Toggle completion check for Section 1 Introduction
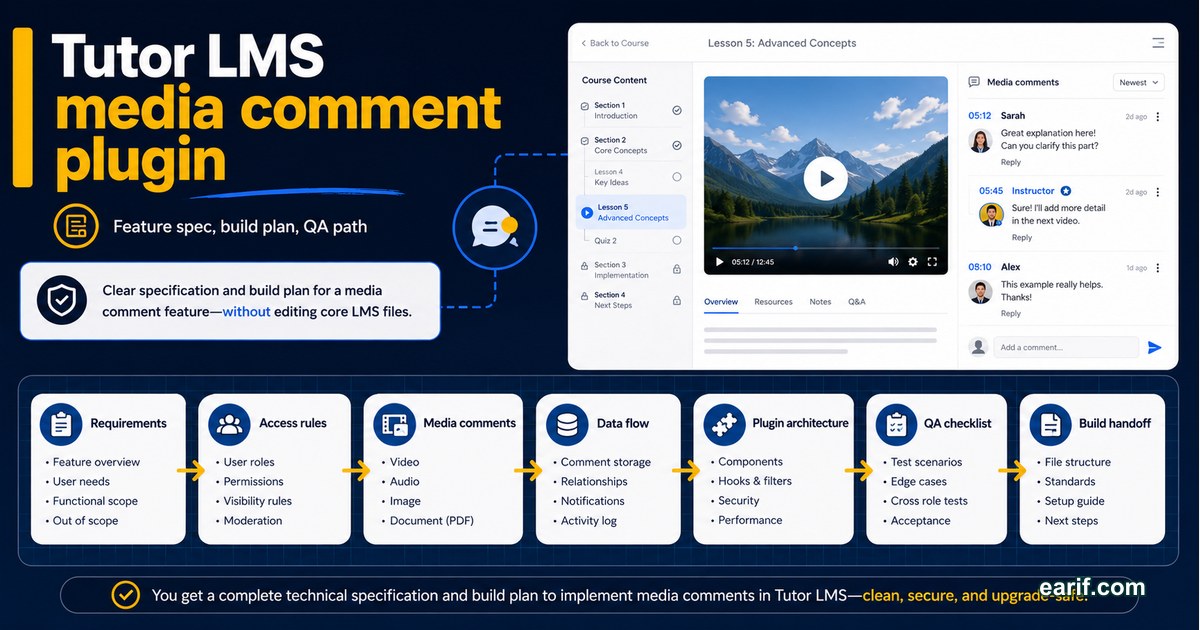Image resolution: width=1200 pixels, height=630 pixels. pyautogui.click(x=677, y=111)
